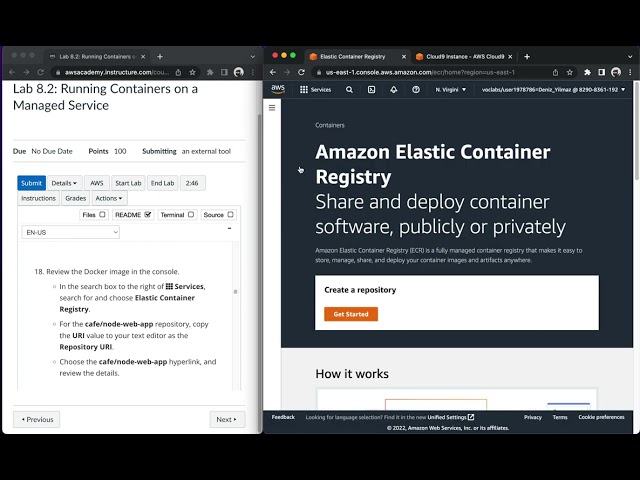Image resolution: width=640 pixels, height=480 pixels.
Task: Click the Grades button
Action: pos(76,198)
